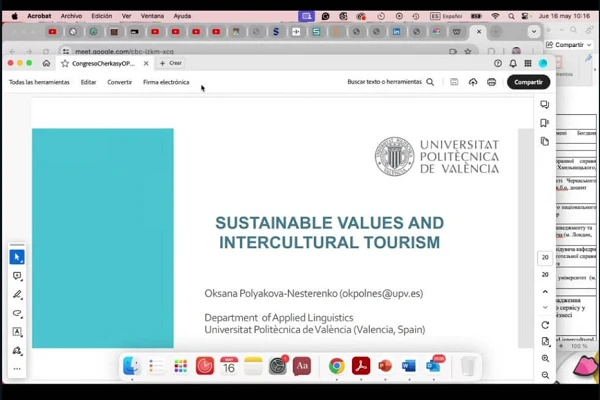Screen dimensions: 600x400
Task: Activate the add text tool
Action: click(x=17, y=332)
